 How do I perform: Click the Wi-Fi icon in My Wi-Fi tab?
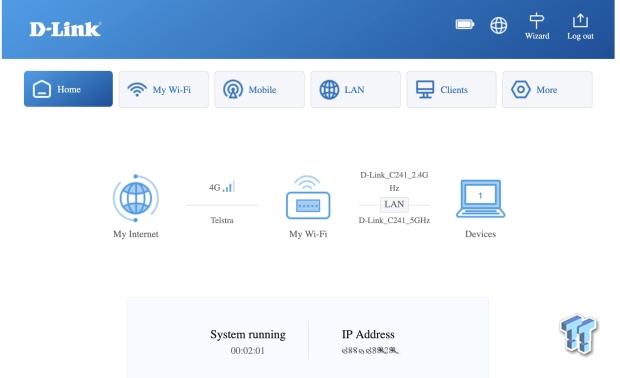tap(137, 89)
